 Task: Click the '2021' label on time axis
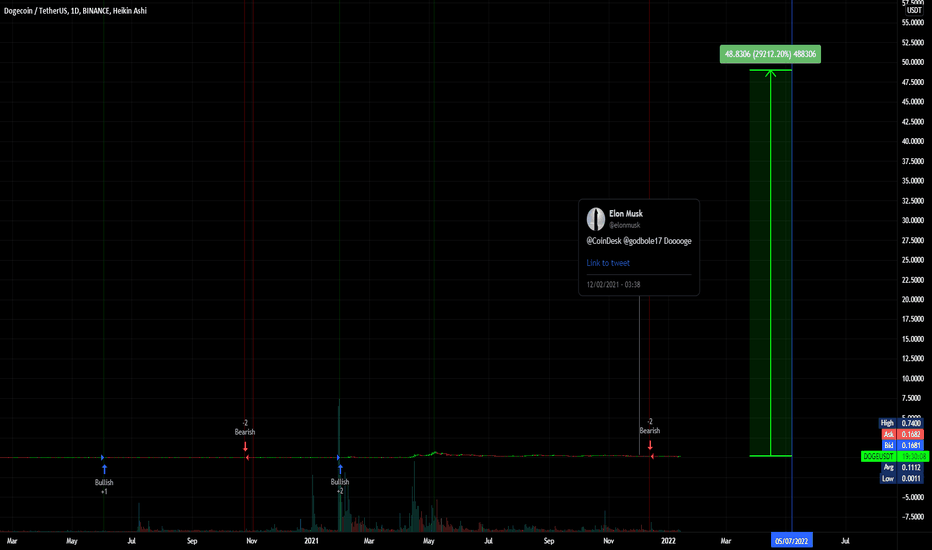(311, 541)
